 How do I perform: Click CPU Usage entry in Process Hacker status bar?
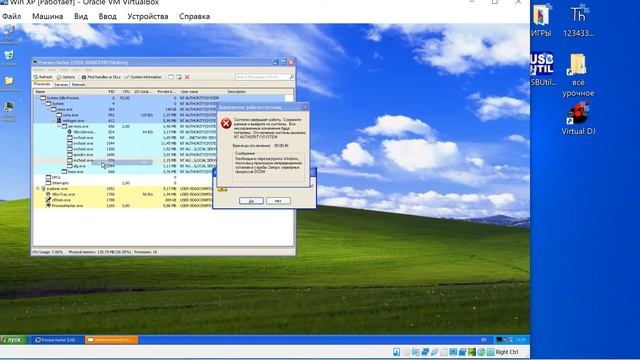(x=48, y=252)
